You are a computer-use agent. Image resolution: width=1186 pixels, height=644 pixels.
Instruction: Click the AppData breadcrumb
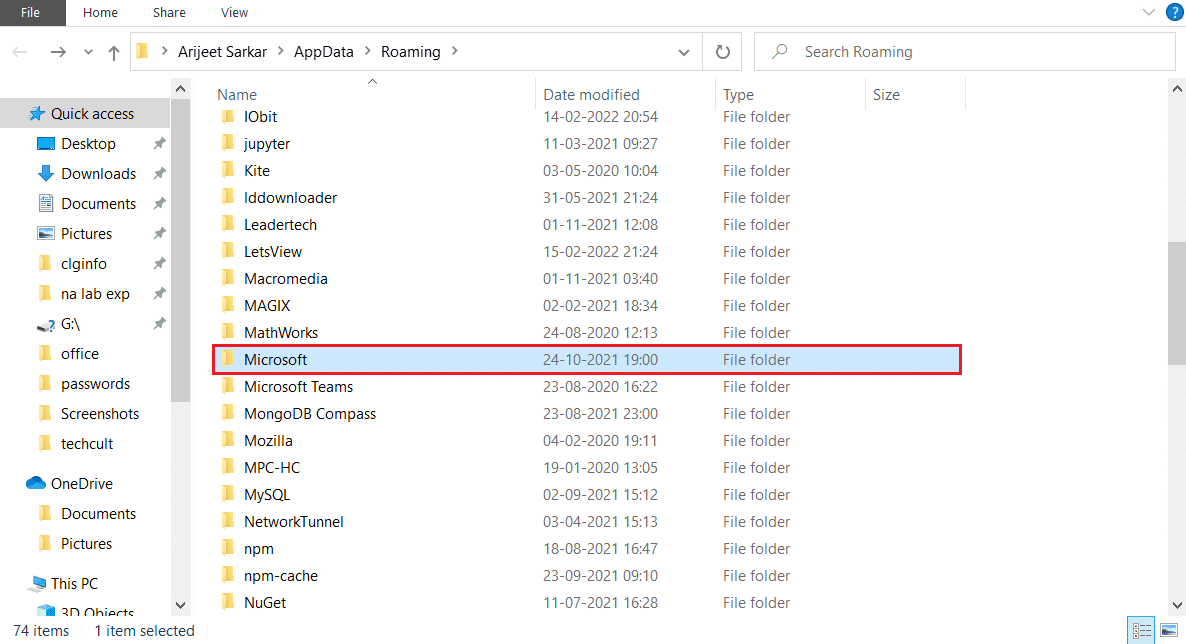[x=324, y=51]
